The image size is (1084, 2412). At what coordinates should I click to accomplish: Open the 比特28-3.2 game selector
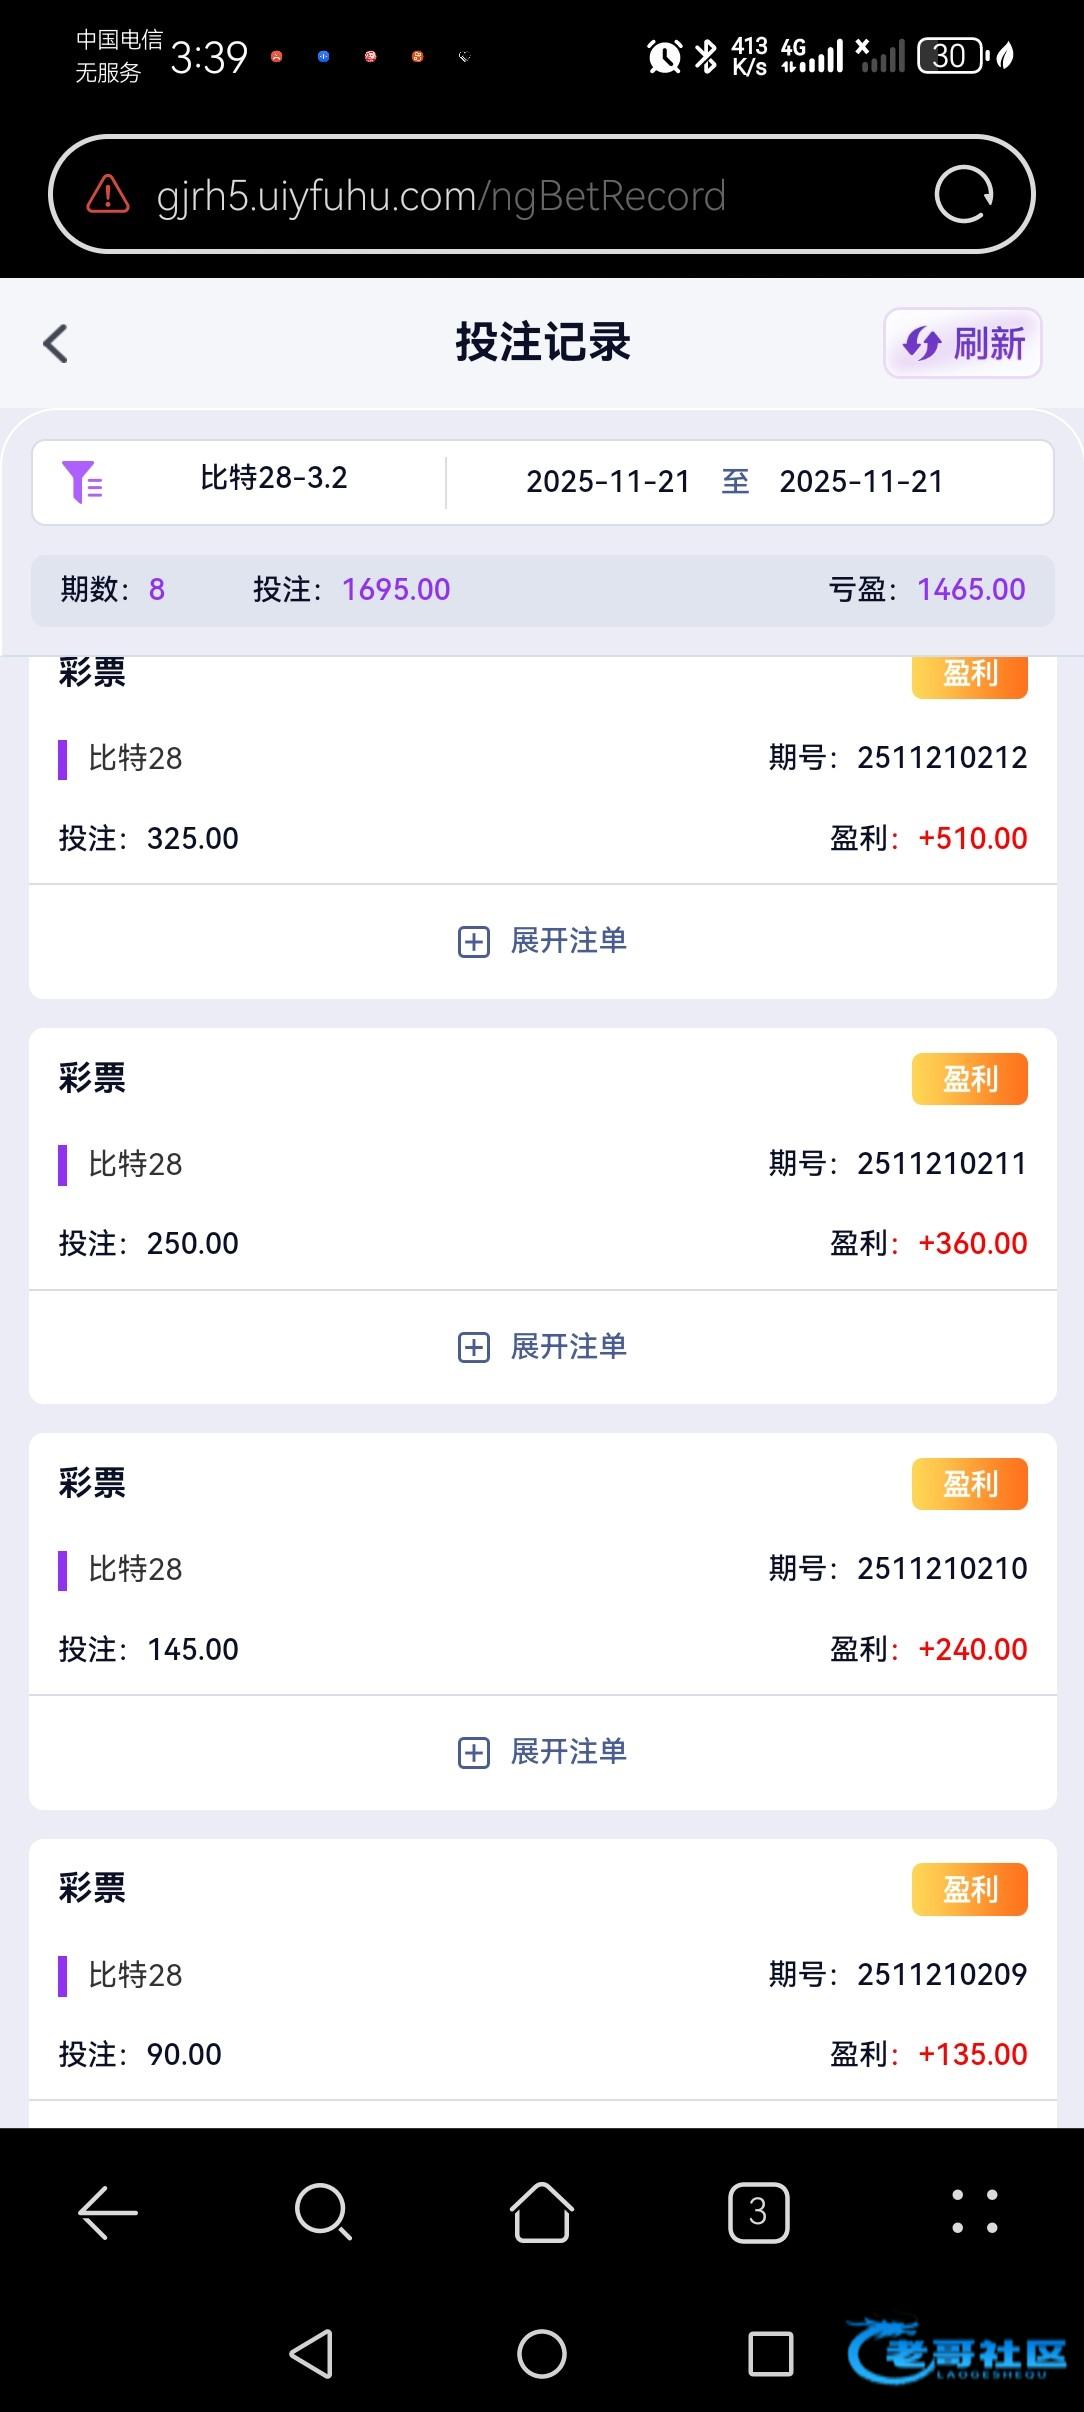point(273,479)
